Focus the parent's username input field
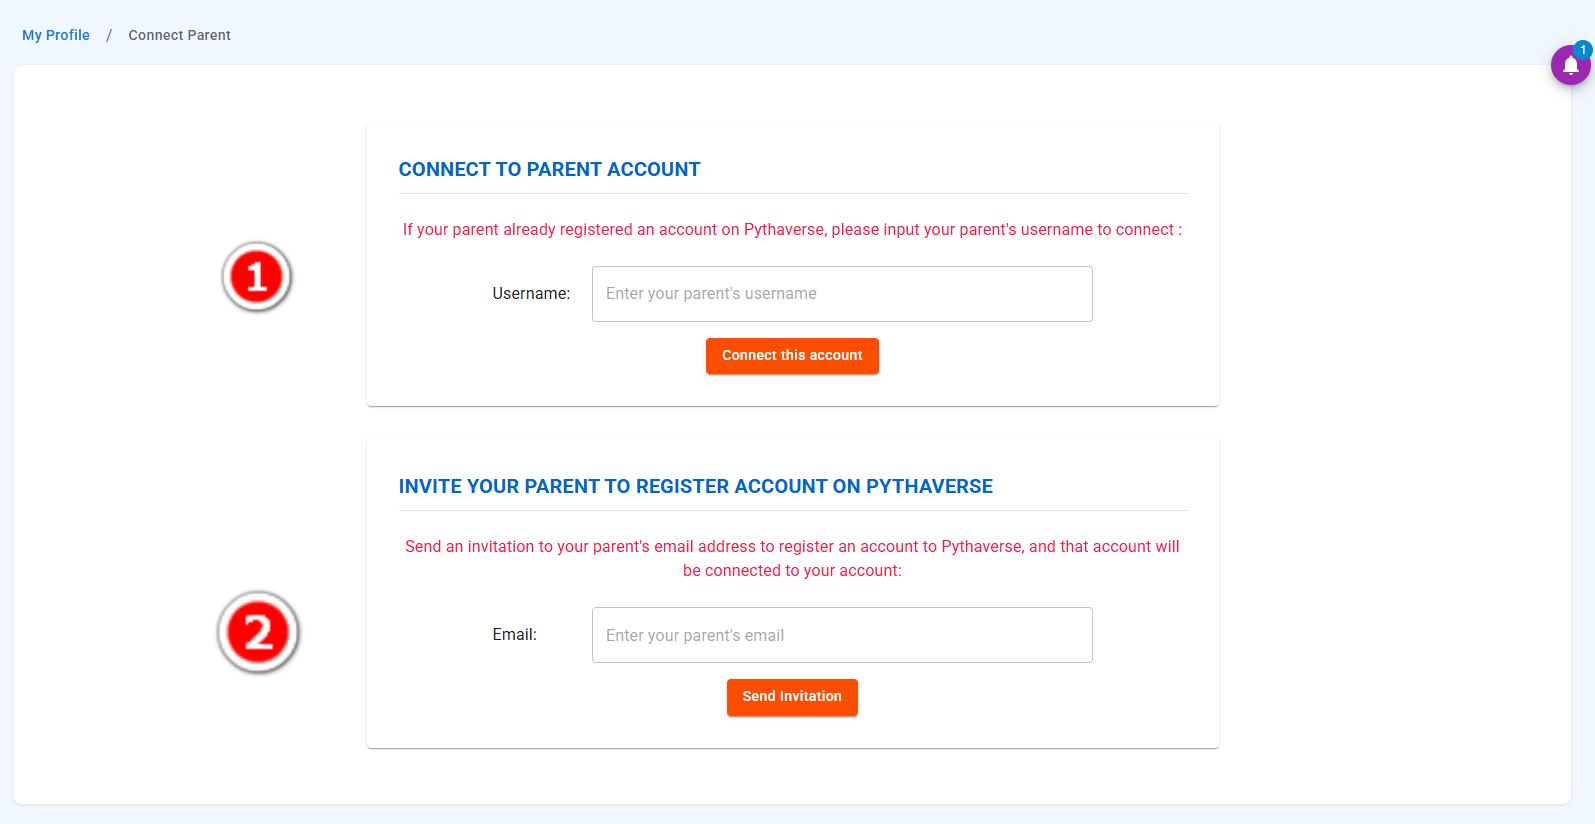Image resolution: width=1595 pixels, height=824 pixels. tap(842, 294)
